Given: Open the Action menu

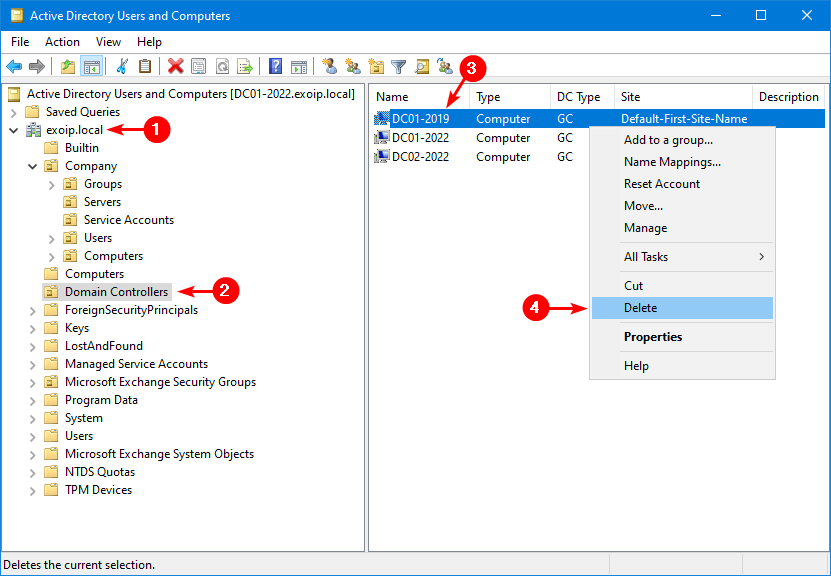Looking at the screenshot, I should [63, 42].
